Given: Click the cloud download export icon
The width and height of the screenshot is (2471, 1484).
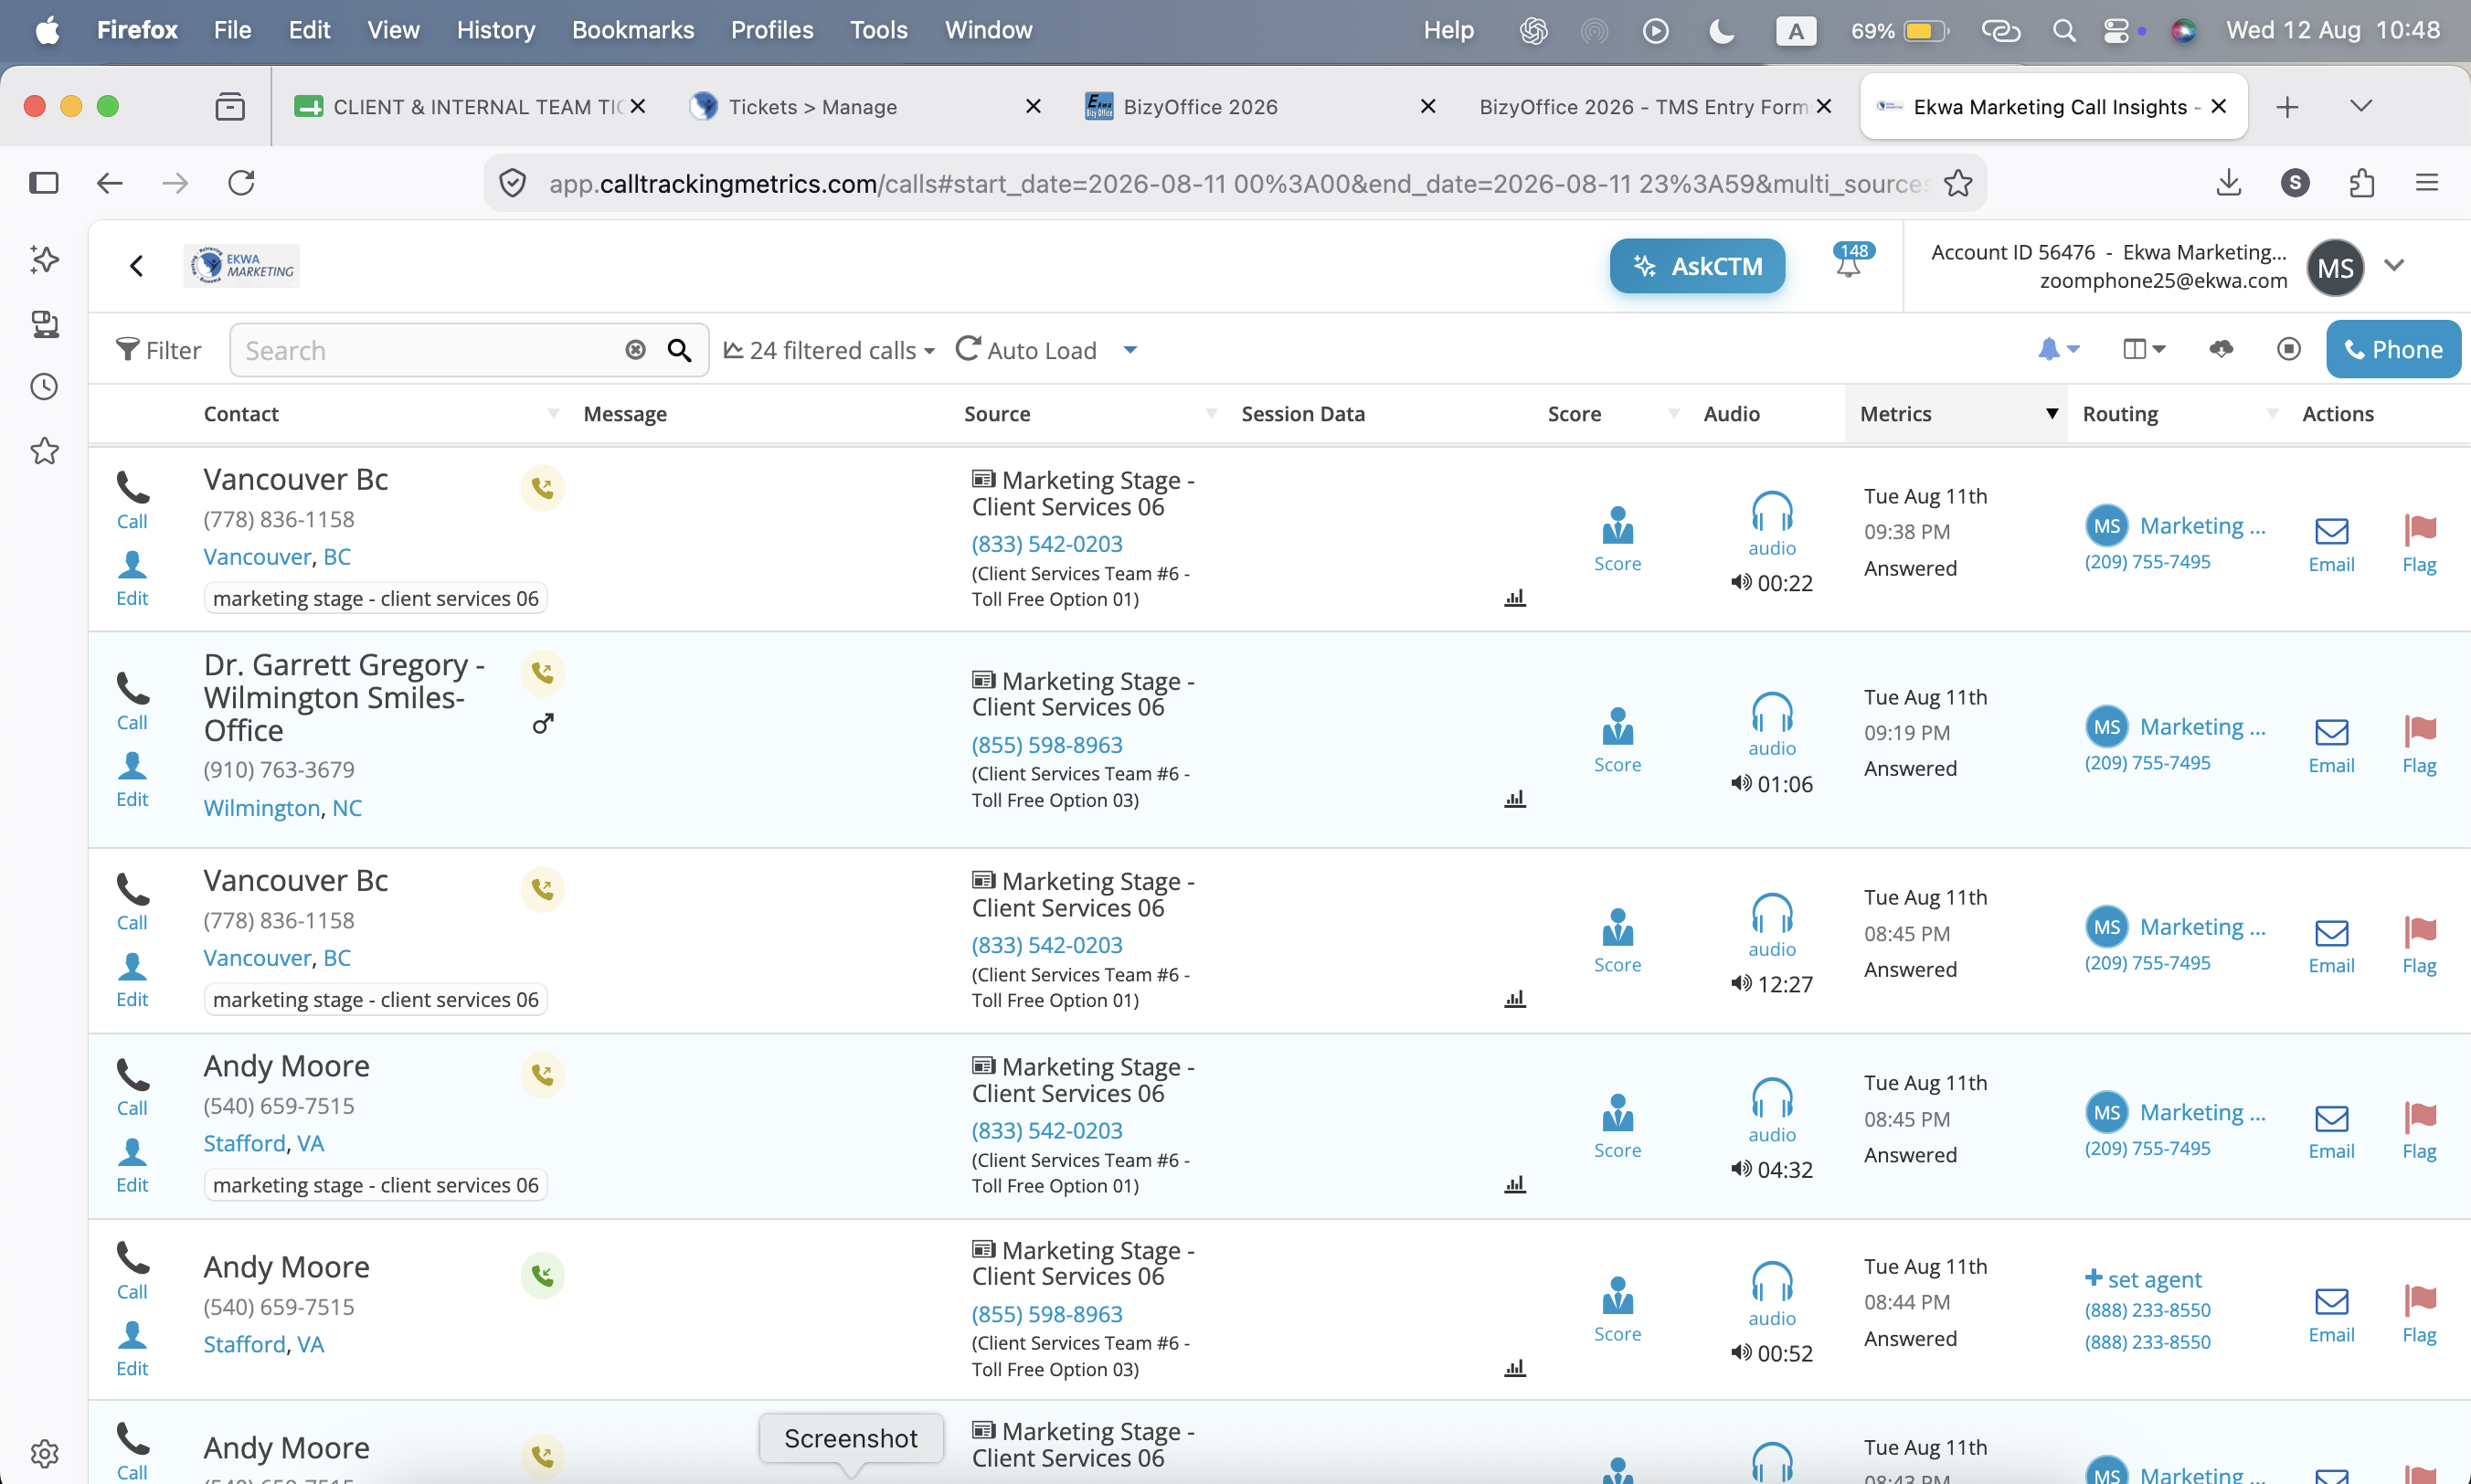Looking at the screenshot, I should coord(2221,349).
